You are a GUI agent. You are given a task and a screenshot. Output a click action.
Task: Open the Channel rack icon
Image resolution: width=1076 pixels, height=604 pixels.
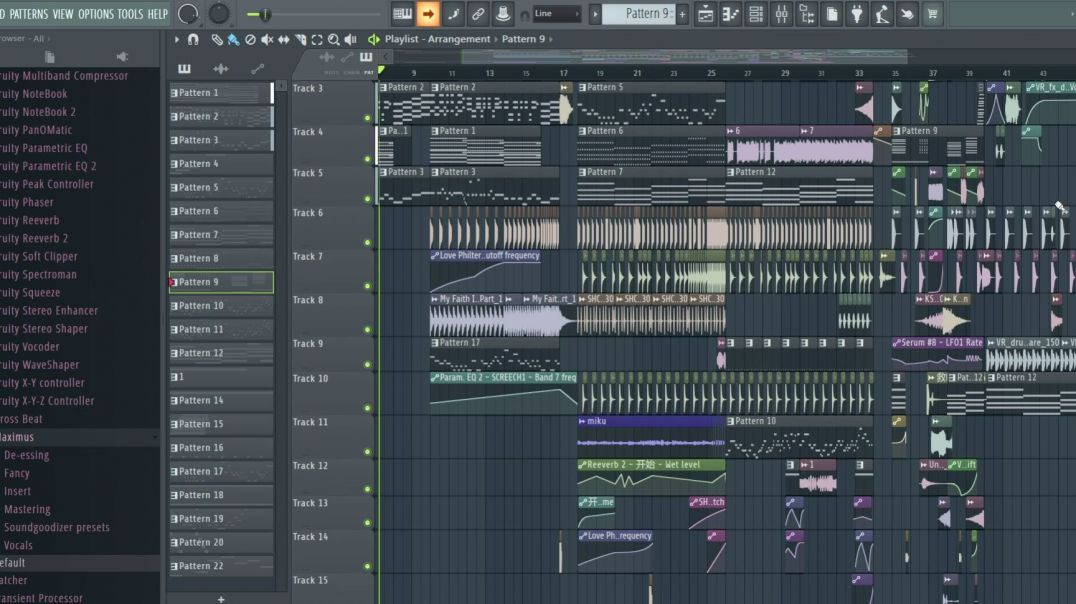[756, 14]
